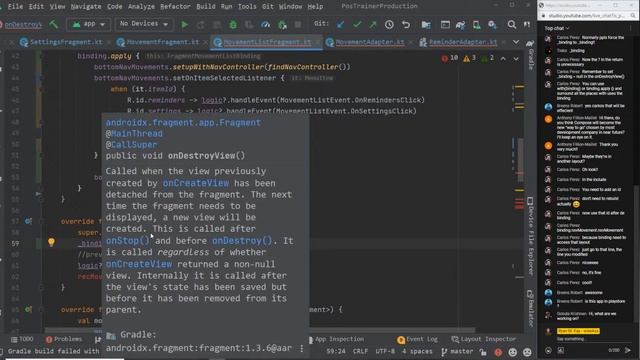The width and height of the screenshot is (640, 360).
Task: Click the Git Push arrow icon
Action: point(373,24)
